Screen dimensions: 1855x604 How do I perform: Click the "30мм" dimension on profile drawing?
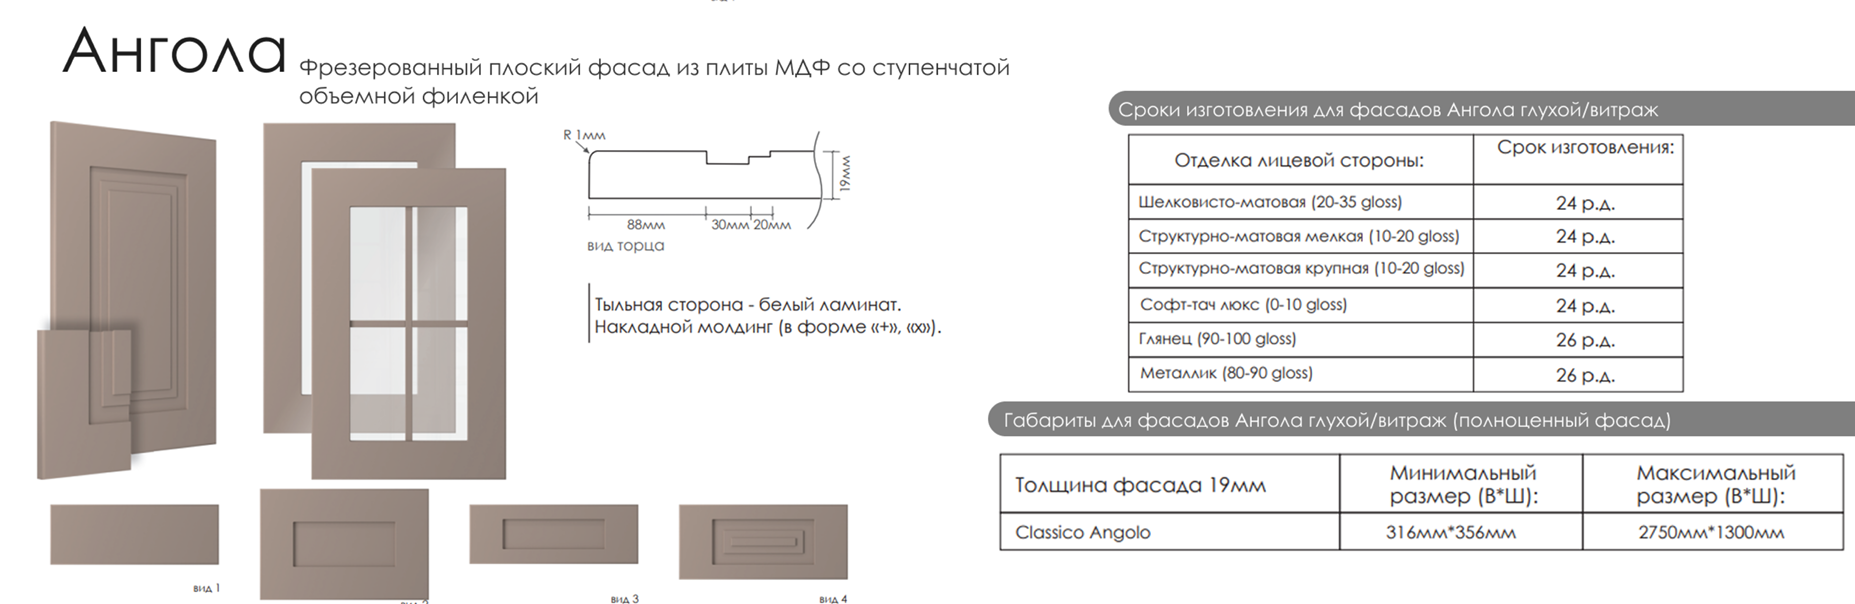pos(730,224)
